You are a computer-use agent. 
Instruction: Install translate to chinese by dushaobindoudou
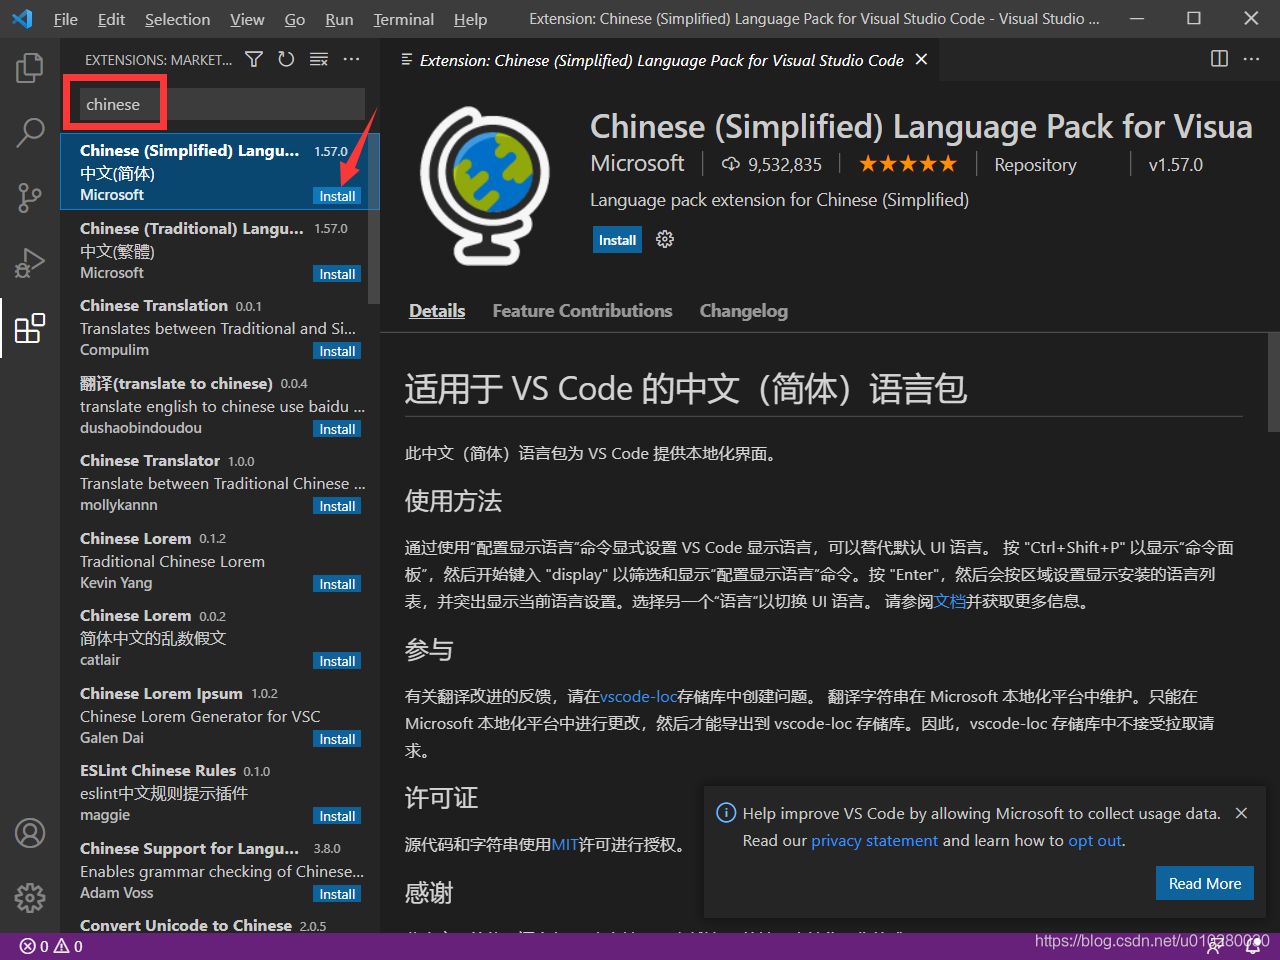pyautogui.click(x=337, y=429)
